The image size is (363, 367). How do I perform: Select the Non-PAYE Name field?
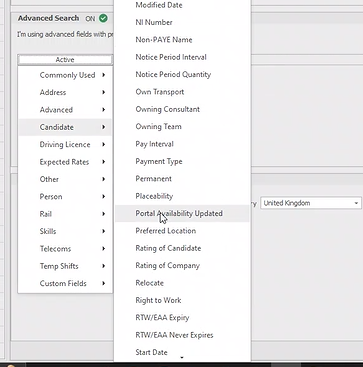point(182,40)
